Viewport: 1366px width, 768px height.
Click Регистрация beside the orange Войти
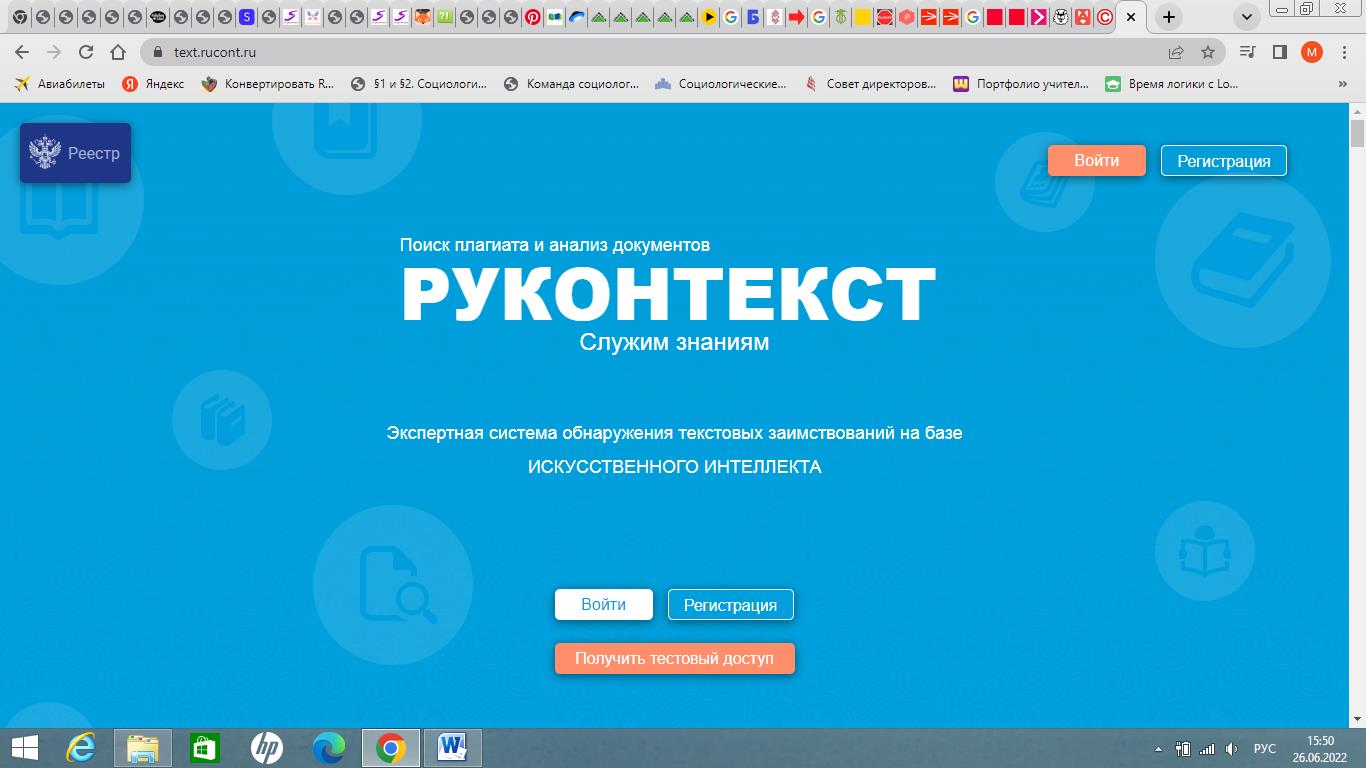tap(1224, 160)
